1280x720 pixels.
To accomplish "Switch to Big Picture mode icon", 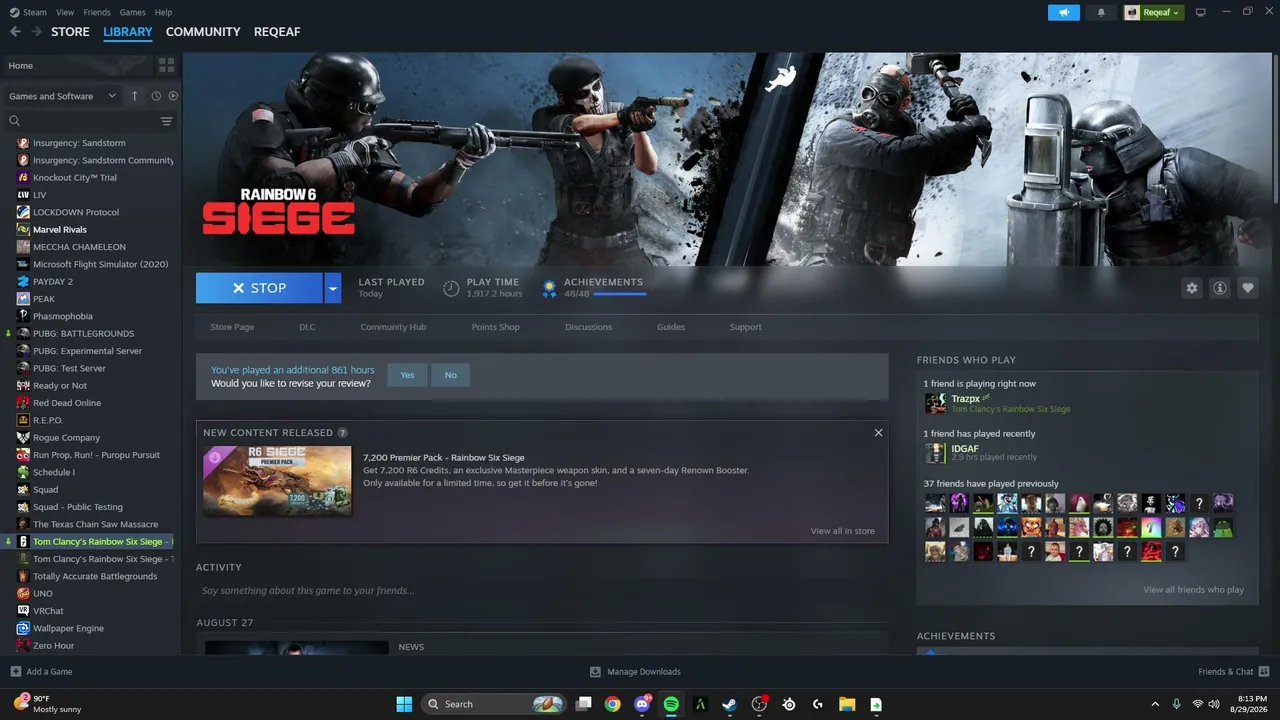I will [x=1201, y=12].
